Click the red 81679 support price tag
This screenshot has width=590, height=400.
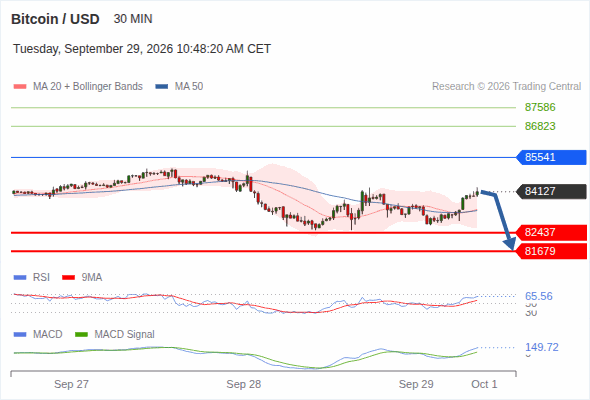tap(552, 251)
